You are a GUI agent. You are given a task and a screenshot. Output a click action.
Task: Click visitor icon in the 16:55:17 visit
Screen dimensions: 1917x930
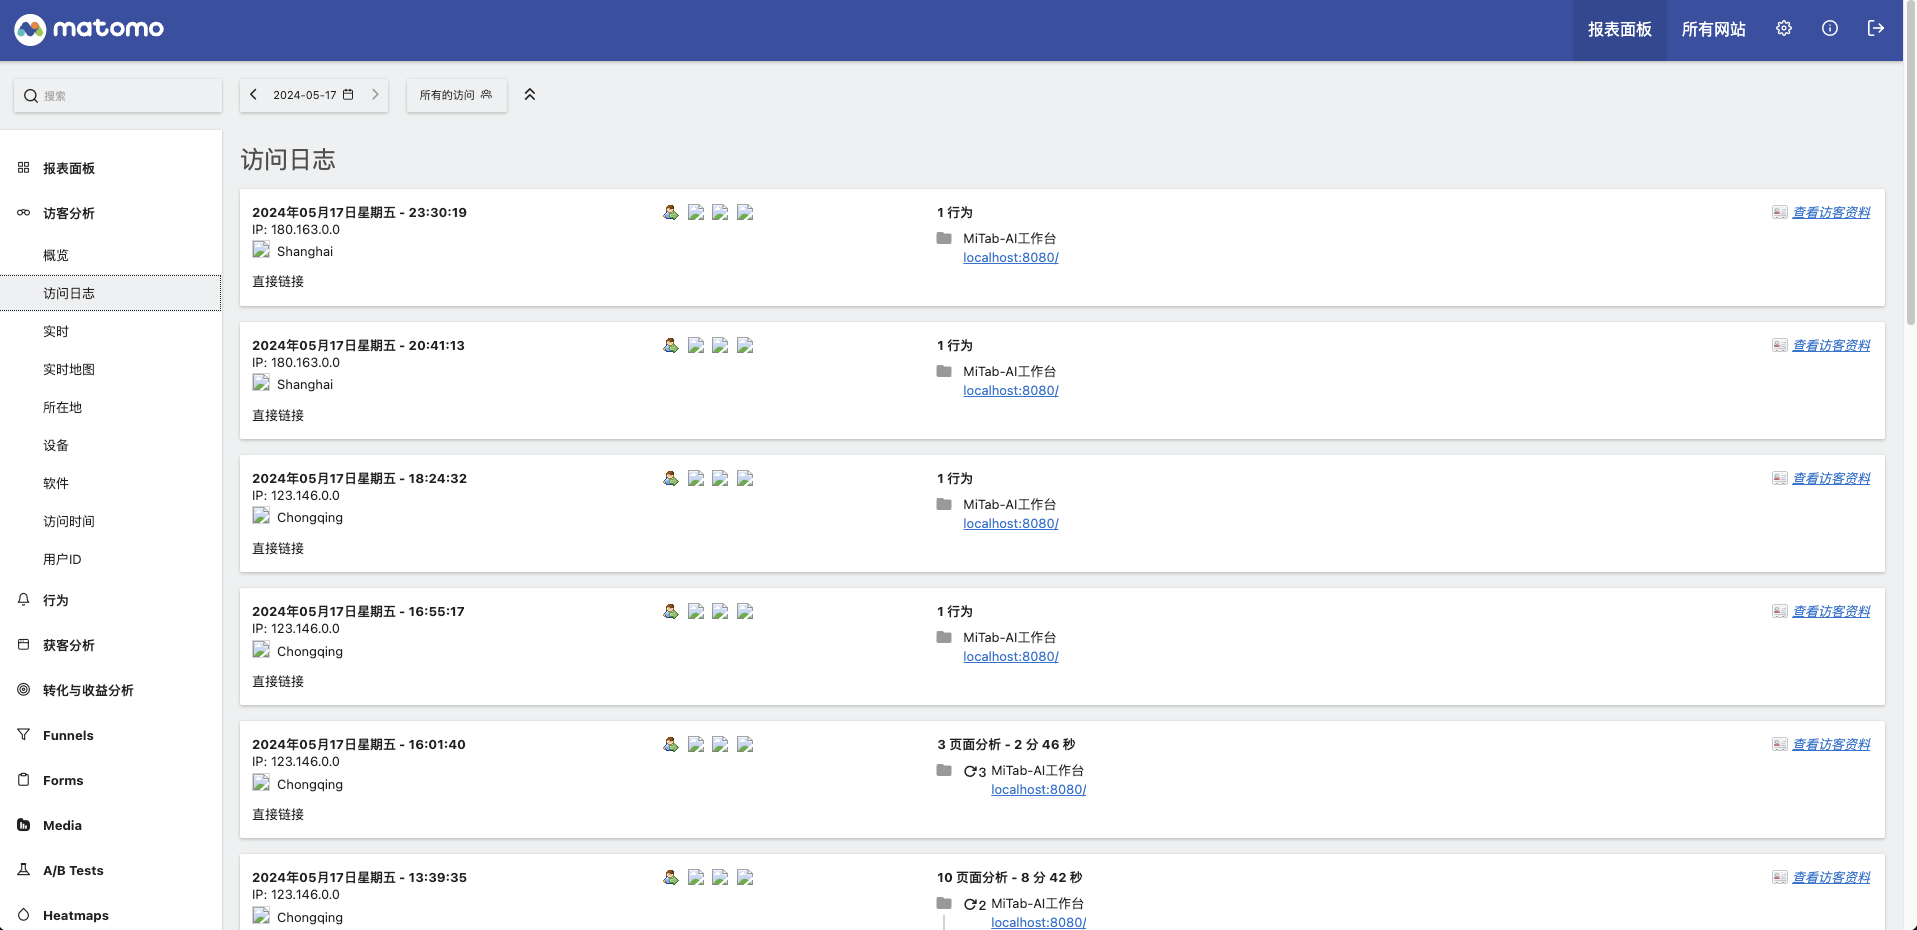click(x=671, y=611)
